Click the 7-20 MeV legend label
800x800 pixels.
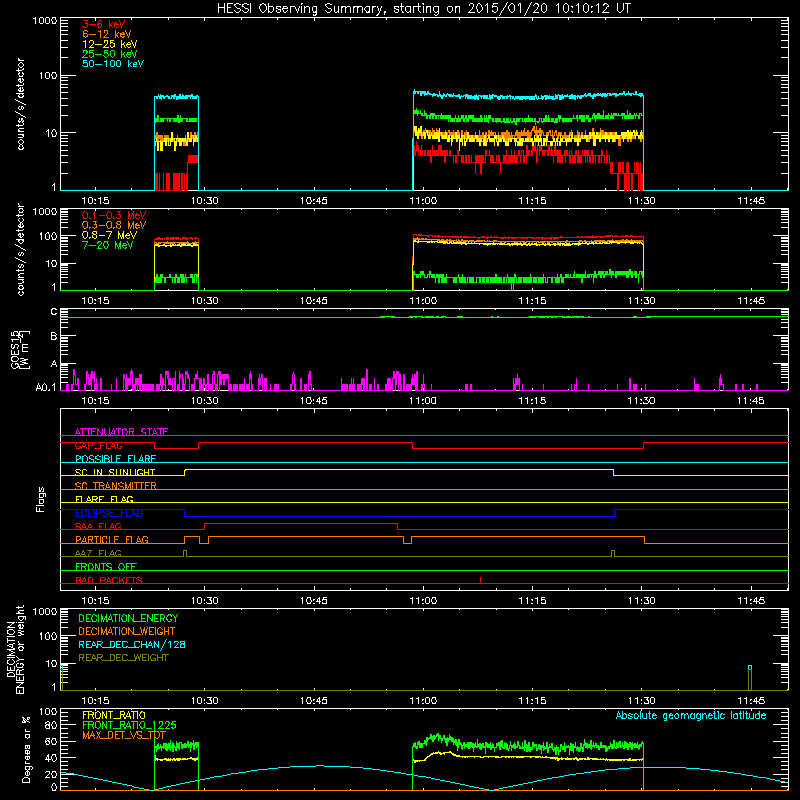107,245
